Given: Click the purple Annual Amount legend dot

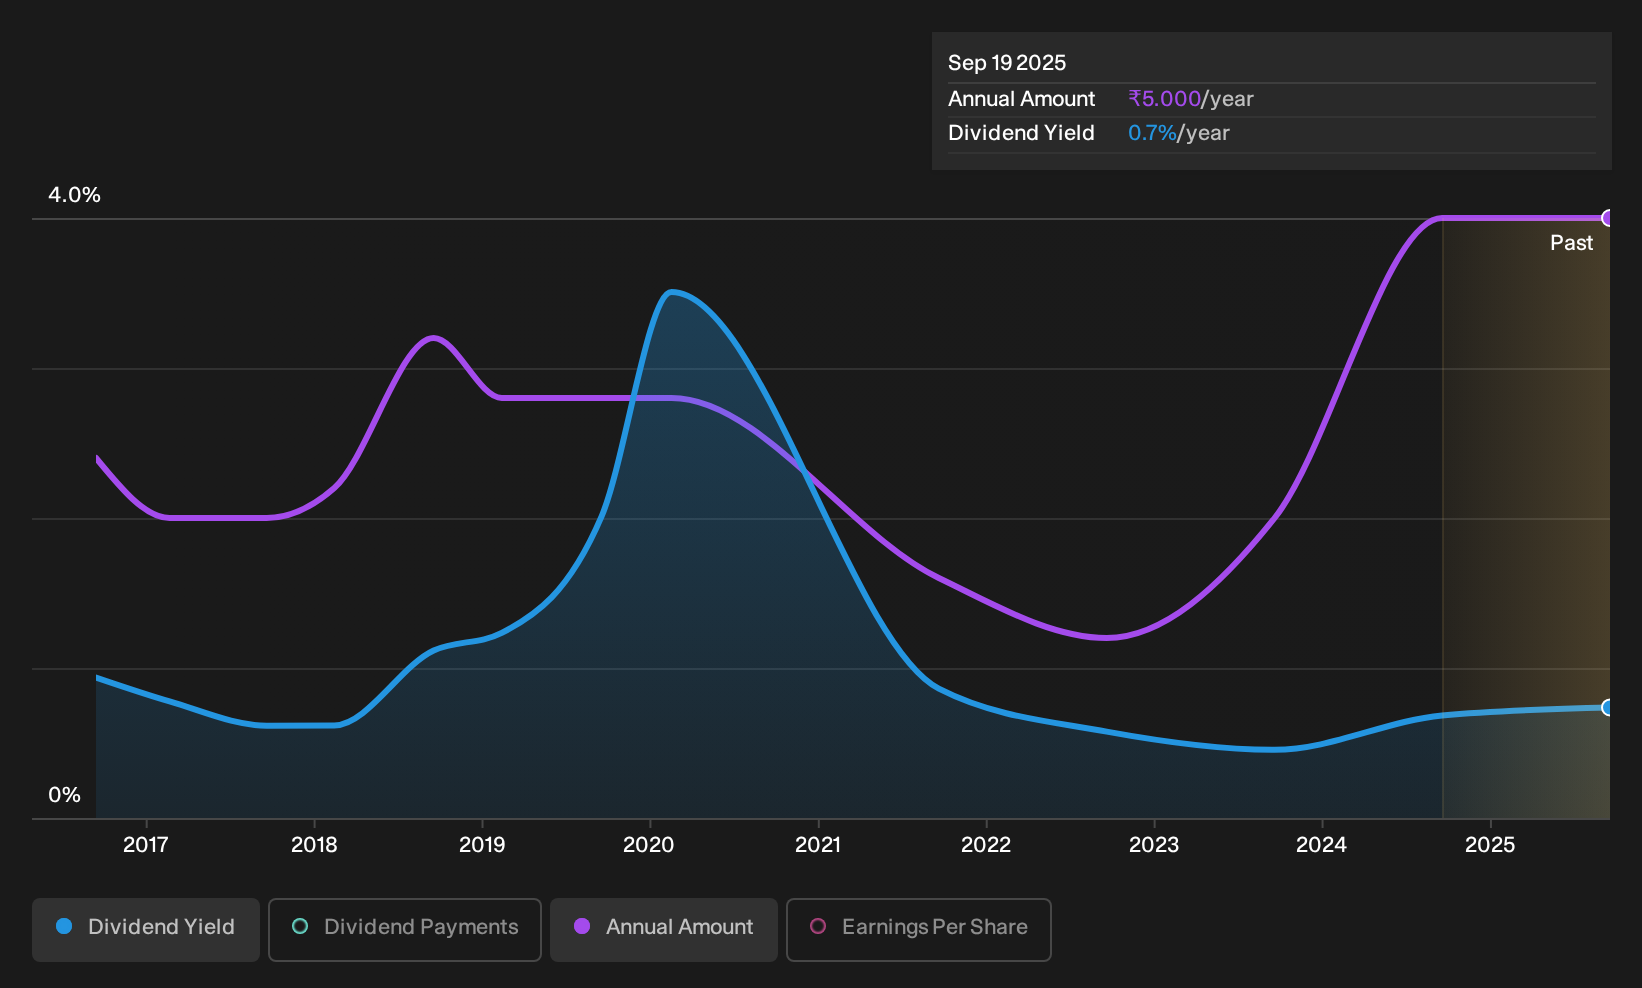Looking at the screenshot, I should pyautogui.click(x=582, y=926).
